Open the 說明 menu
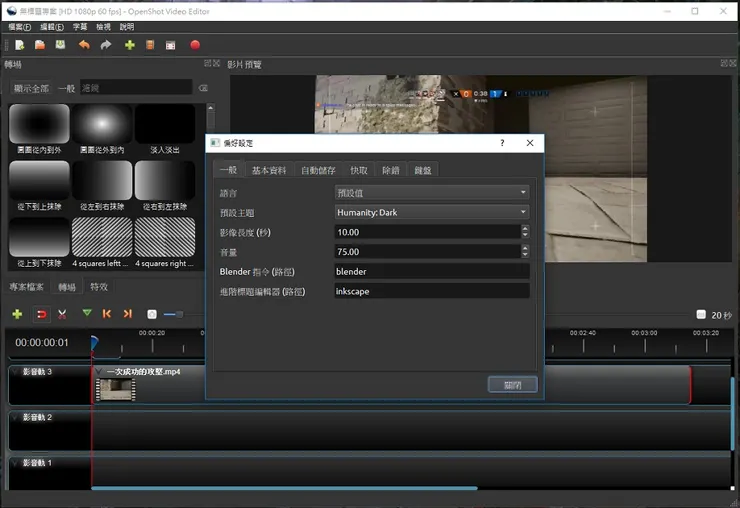The height and width of the screenshot is (508, 740). (126, 27)
